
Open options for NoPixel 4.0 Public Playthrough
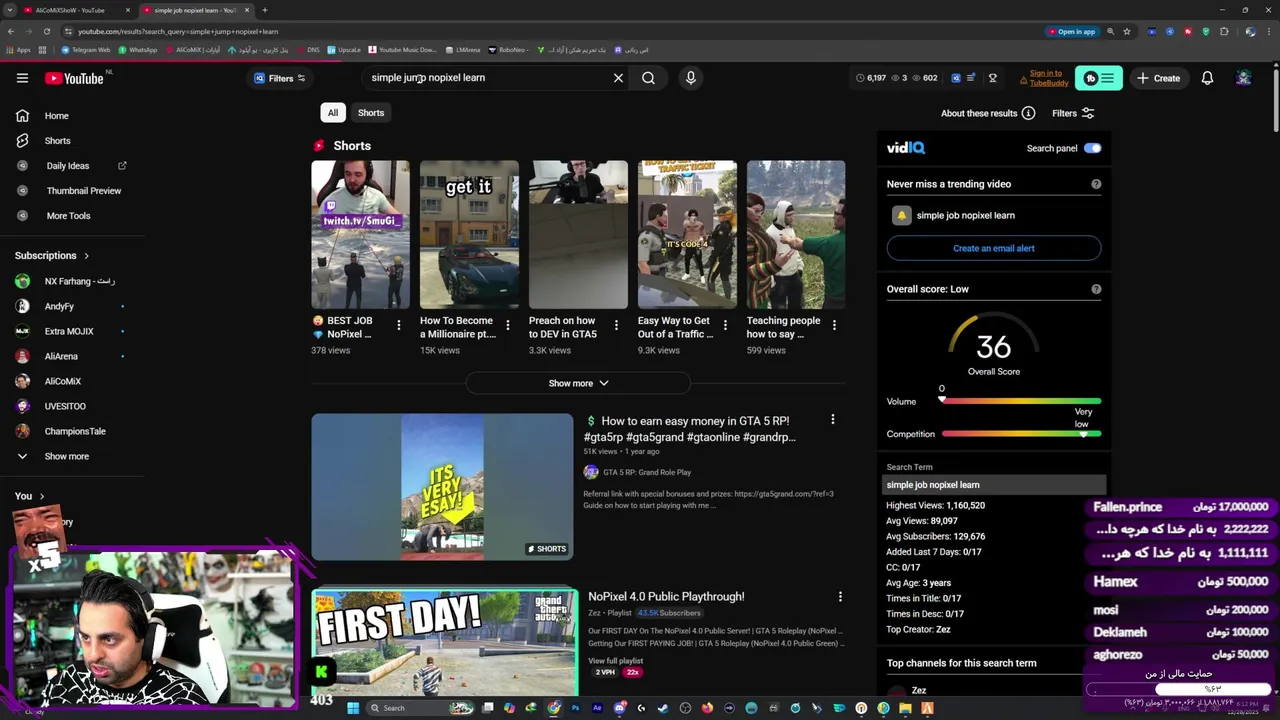point(840,597)
